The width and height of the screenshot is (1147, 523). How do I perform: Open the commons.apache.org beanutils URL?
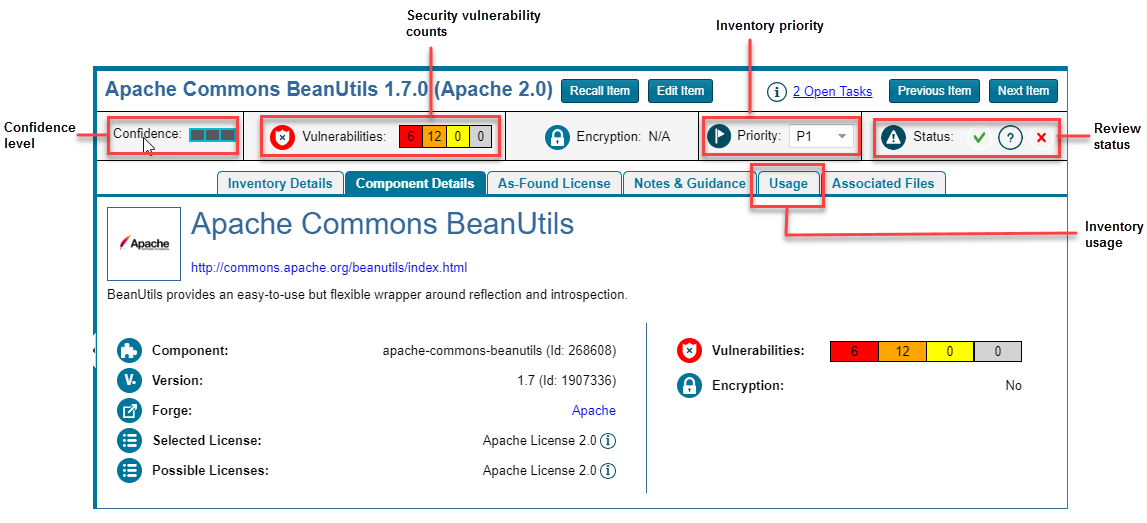coord(329,268)
